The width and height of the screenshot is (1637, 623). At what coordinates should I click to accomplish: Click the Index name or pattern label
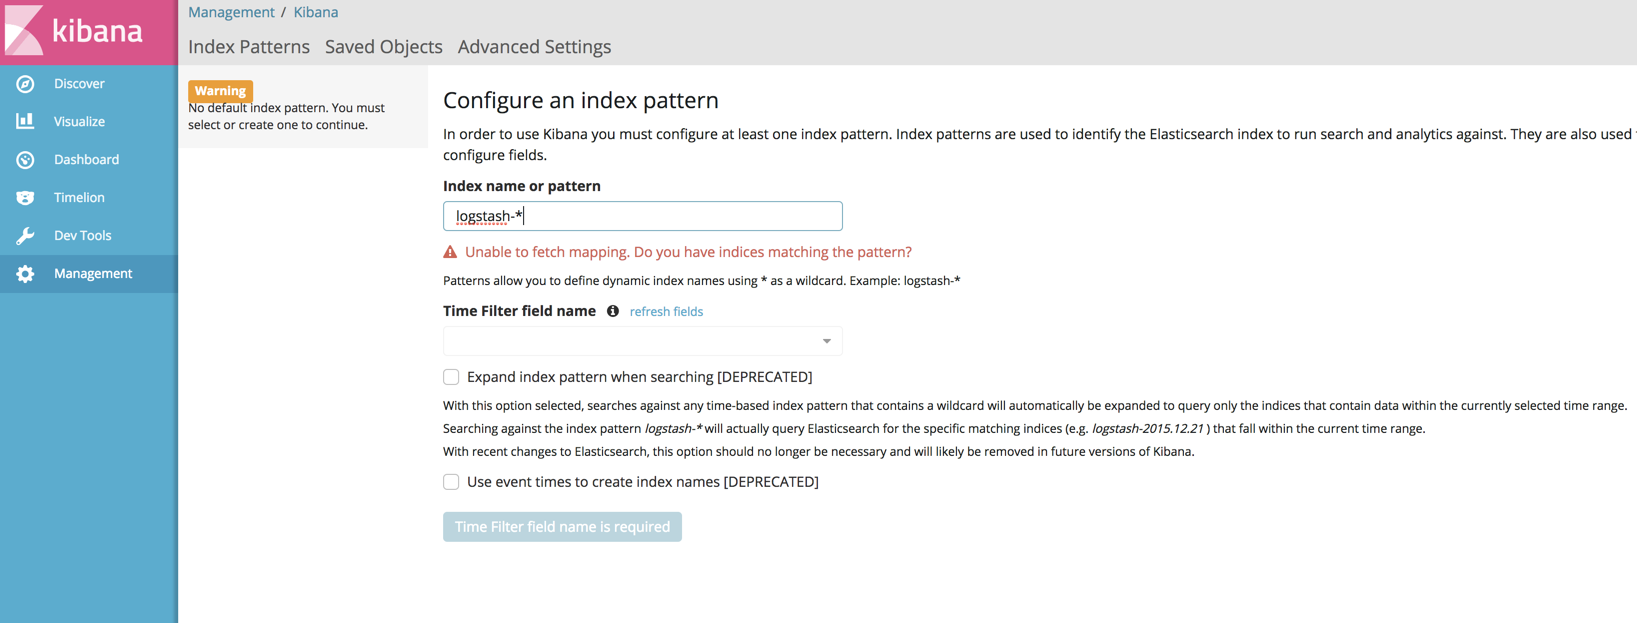522,186
